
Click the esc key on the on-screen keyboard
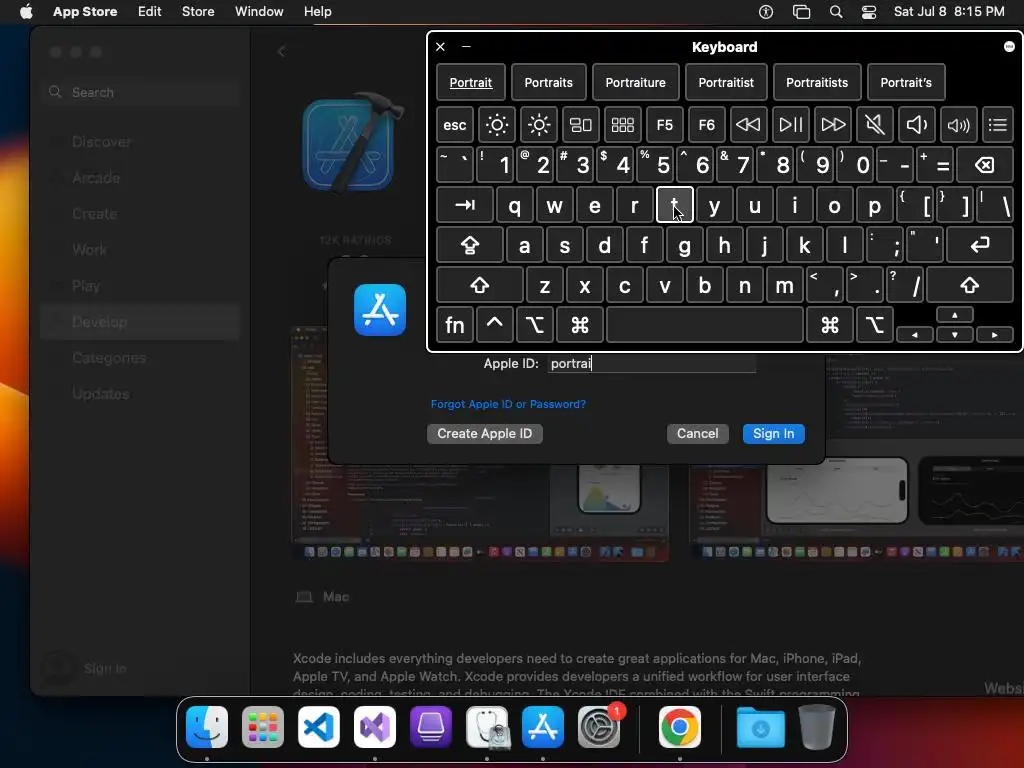point(455,125)
